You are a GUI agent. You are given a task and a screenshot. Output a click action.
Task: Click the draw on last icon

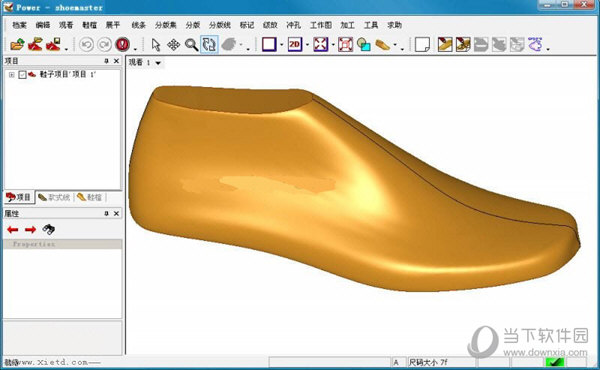(x=445, y=44)
